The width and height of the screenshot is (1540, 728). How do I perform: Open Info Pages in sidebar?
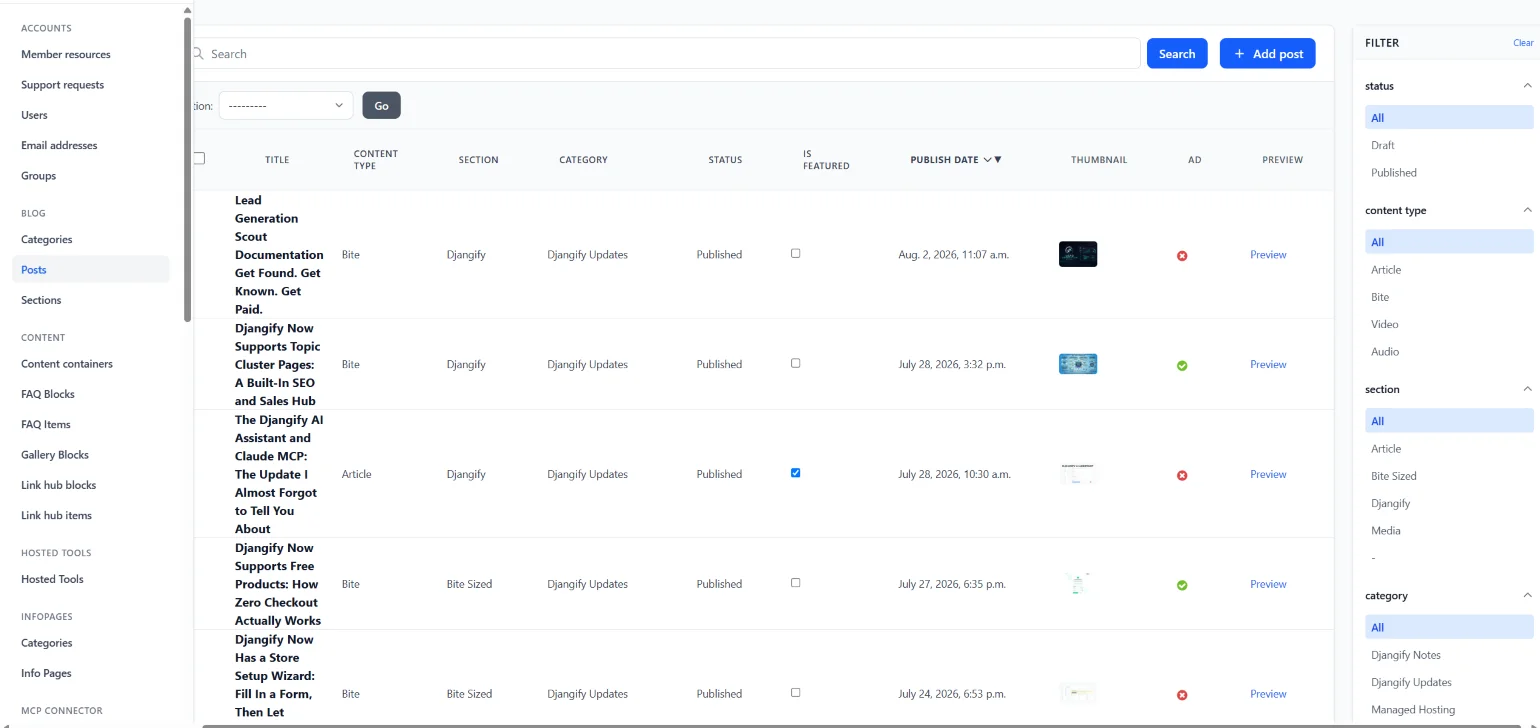[x=46, y=673]
